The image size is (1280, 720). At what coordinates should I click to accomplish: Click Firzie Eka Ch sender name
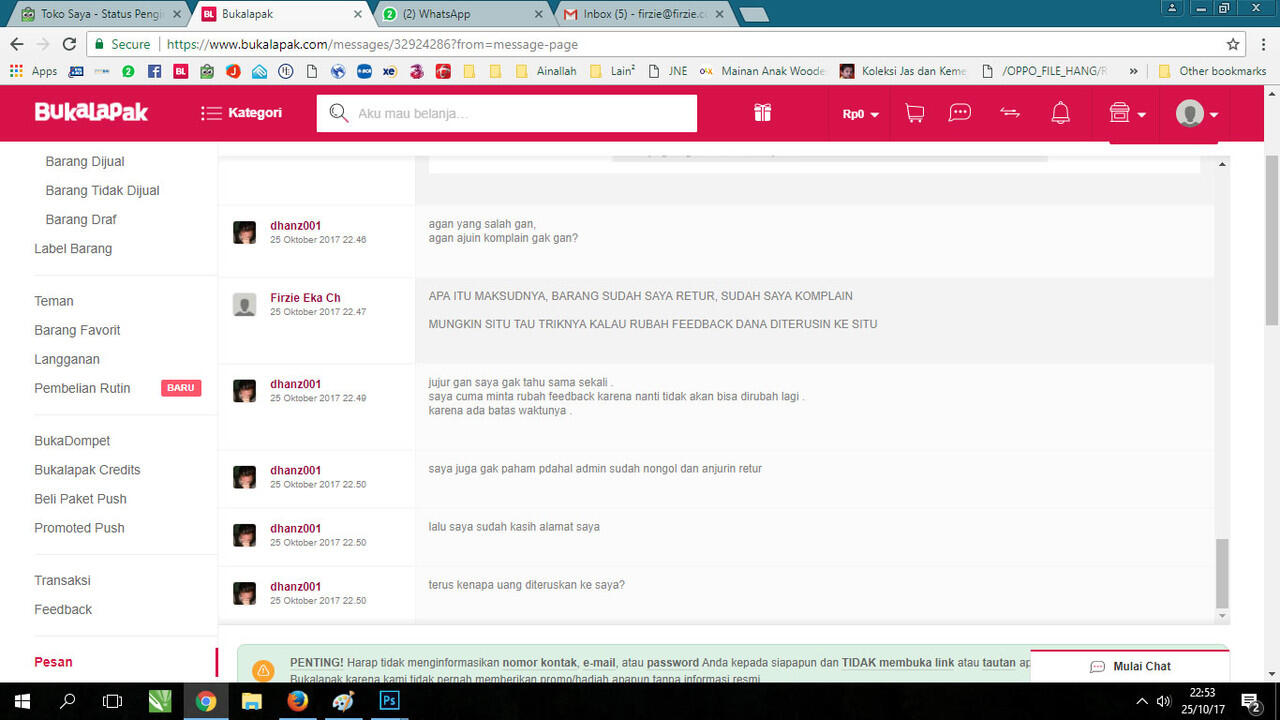tap(305, 298)
